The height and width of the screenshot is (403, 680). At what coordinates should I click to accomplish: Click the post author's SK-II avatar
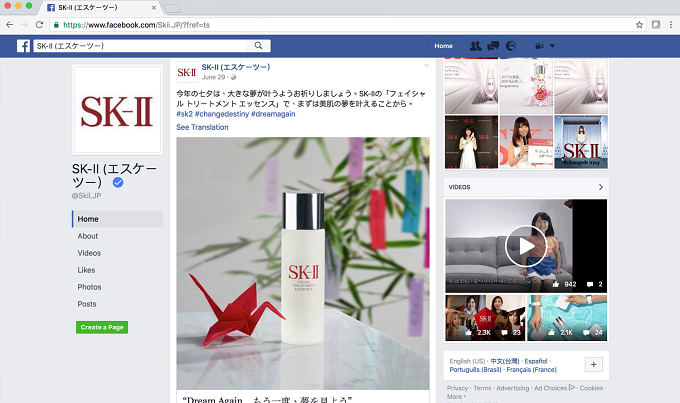(187, 72)
